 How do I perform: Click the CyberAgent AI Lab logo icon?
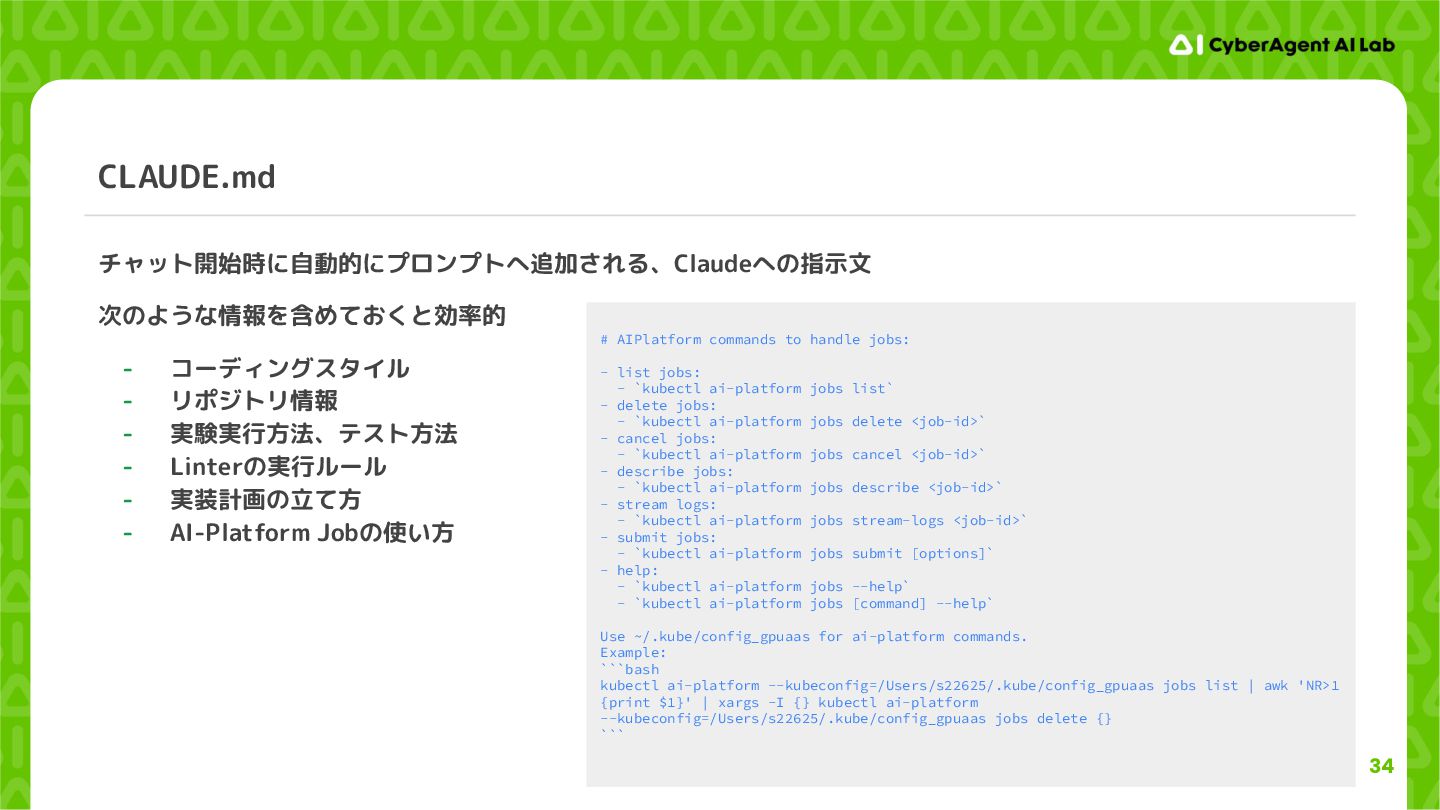[1186, 44]
